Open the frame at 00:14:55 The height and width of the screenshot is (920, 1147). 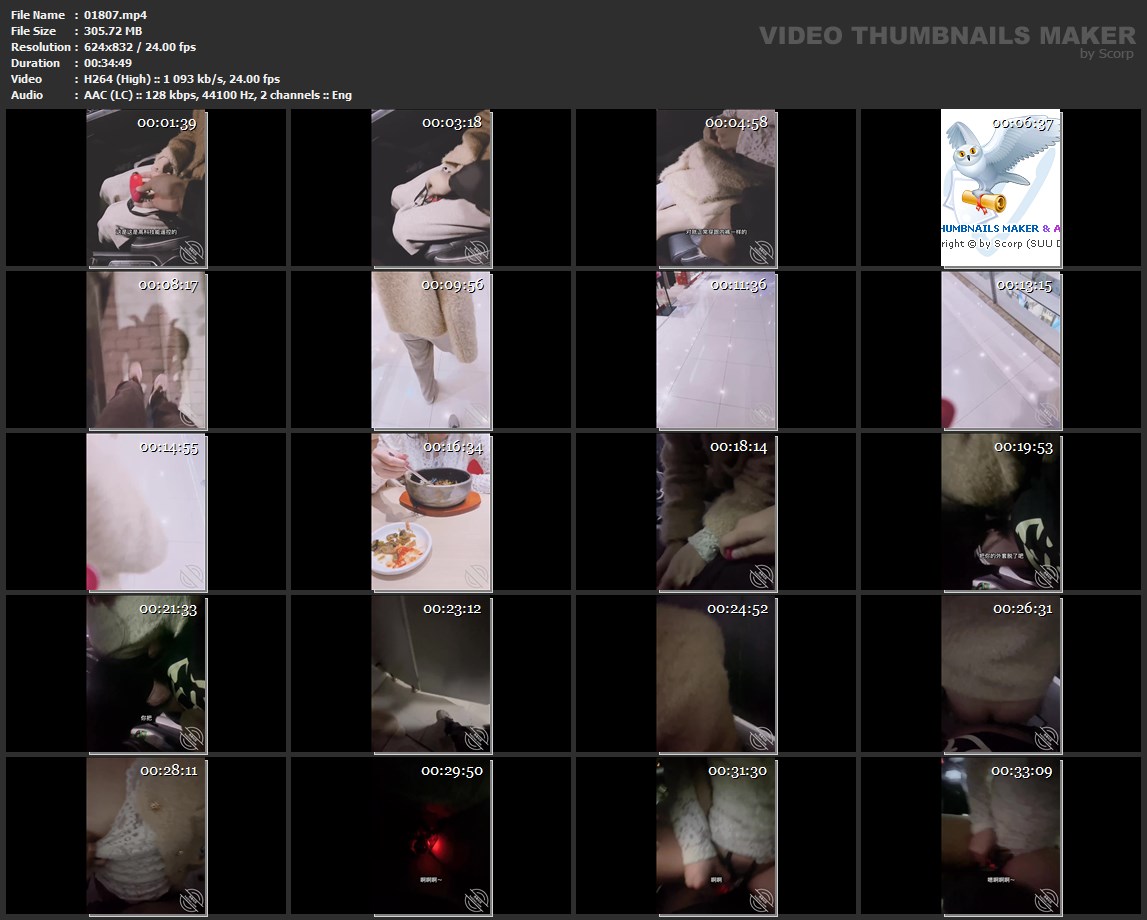click(146, 513)
